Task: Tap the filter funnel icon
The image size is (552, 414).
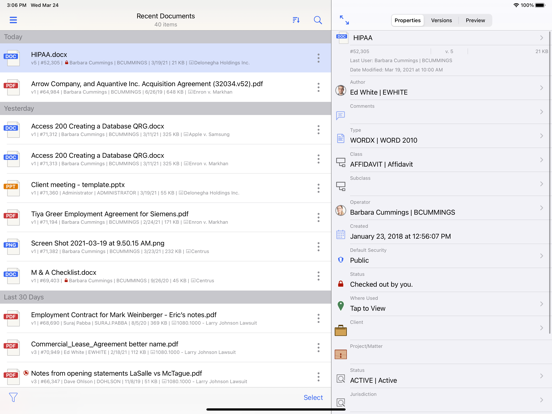Action: point(13,397)
